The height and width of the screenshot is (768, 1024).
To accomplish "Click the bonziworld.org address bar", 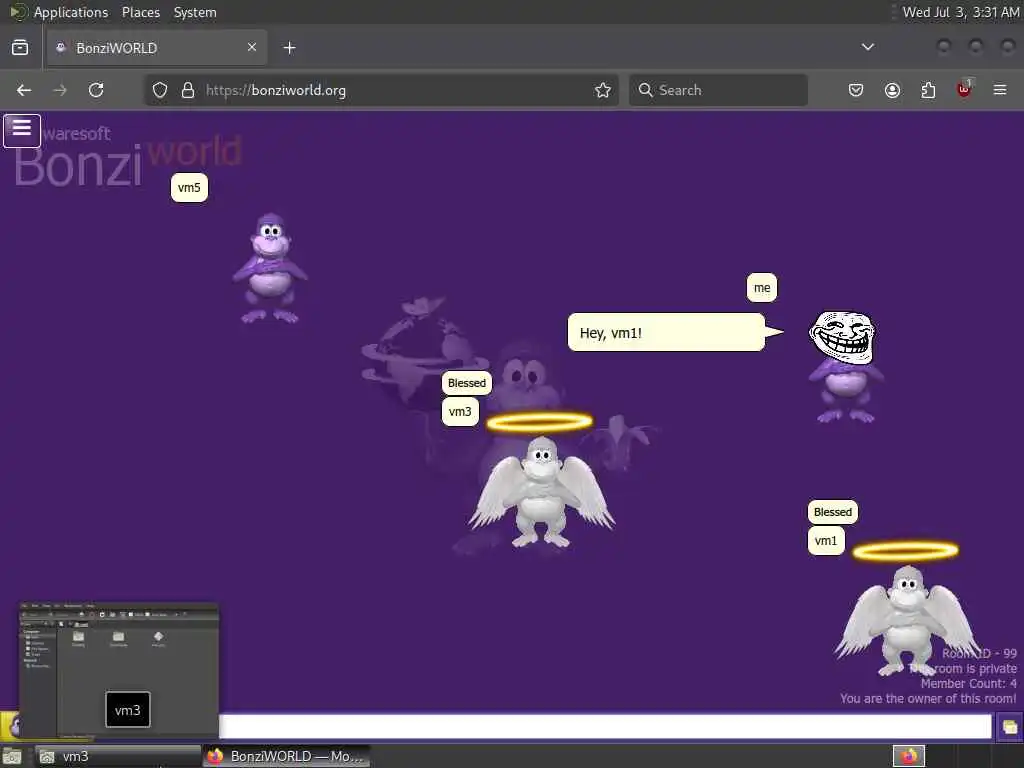I will click(x=382, y=90).
